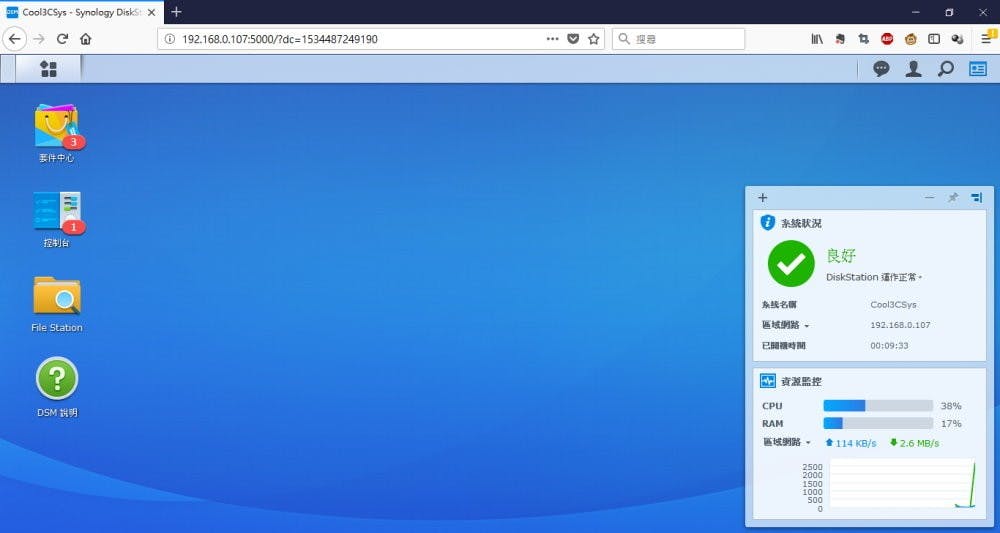Click the browser search box
This screenshot has width=1000, height=533.
679,39
